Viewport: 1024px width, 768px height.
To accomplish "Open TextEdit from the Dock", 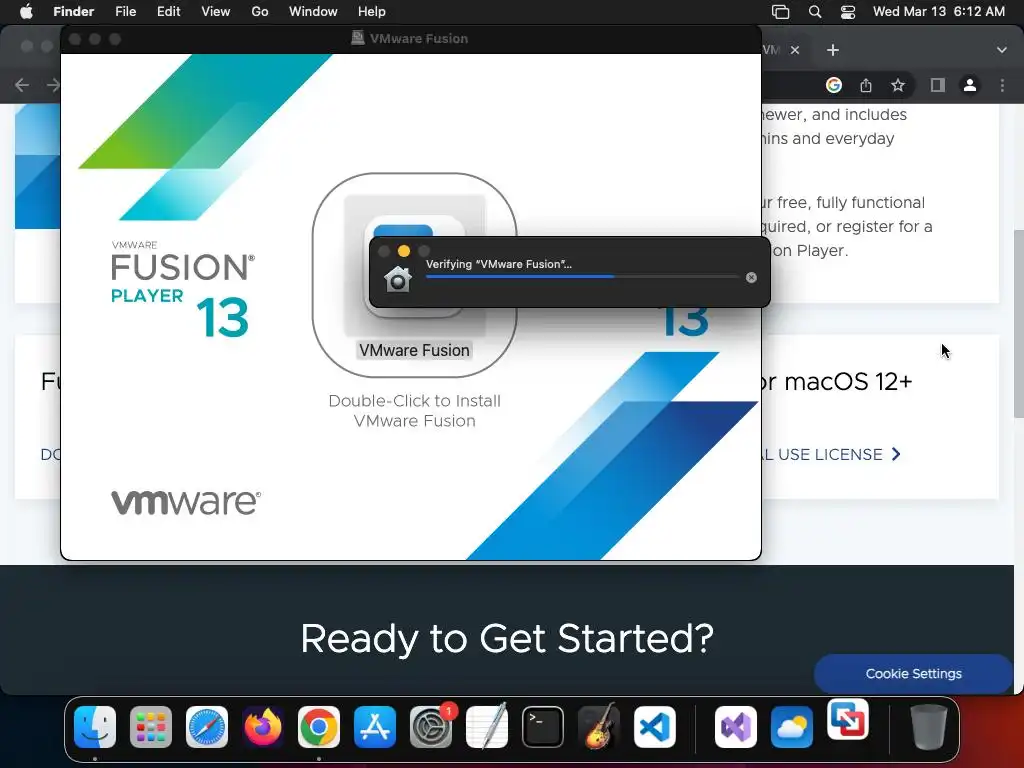I will click(x=487, y=727).
